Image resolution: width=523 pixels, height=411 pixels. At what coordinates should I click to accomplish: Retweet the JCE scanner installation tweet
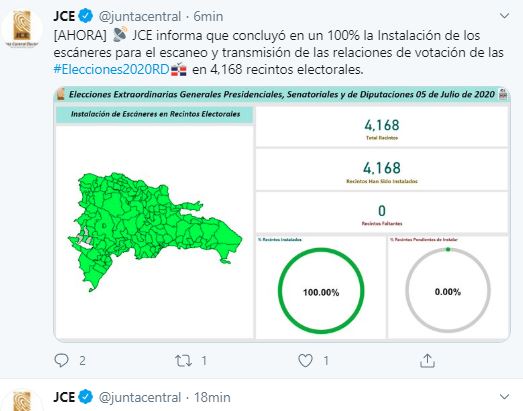(x=183, y=361)
